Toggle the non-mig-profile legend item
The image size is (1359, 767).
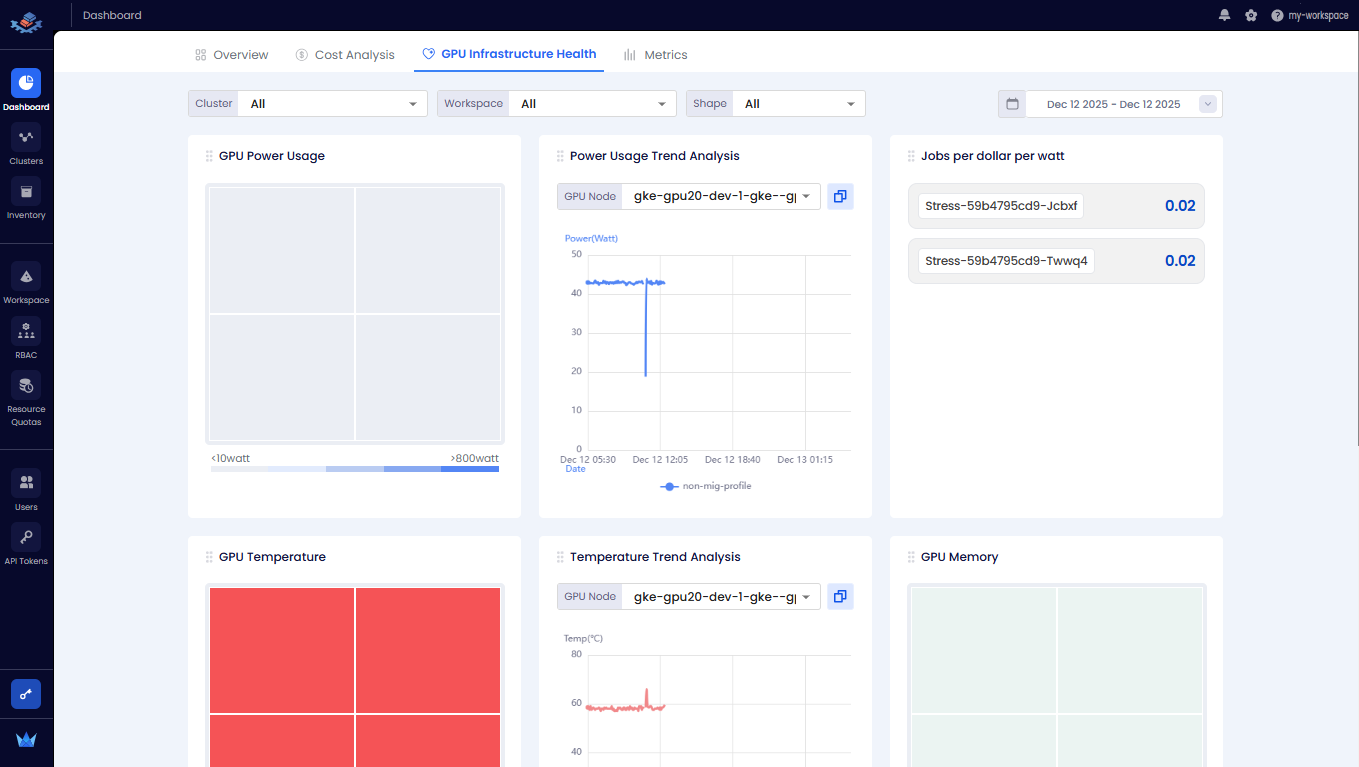click(x=704, y=485)
